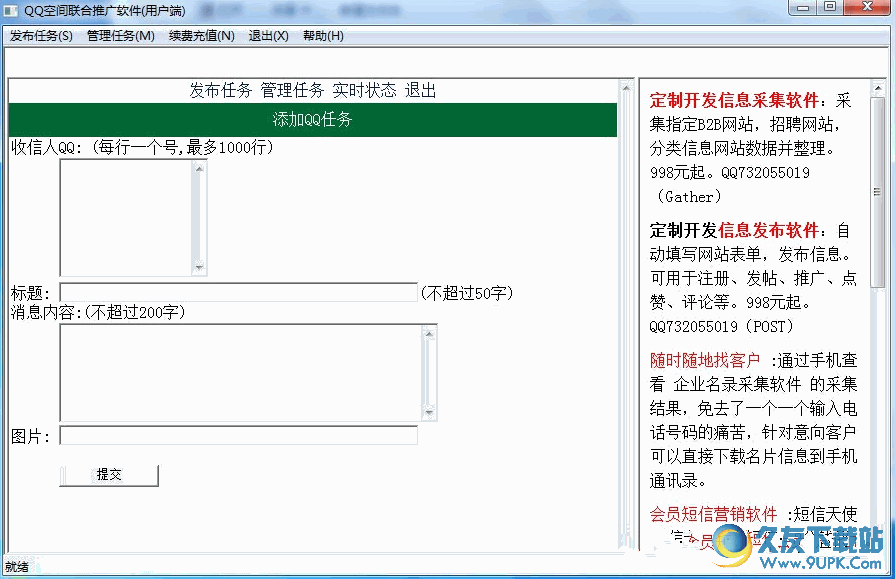895x579 pixels.
Task: Open the 管理任务 page link
Action: [292, 90]
